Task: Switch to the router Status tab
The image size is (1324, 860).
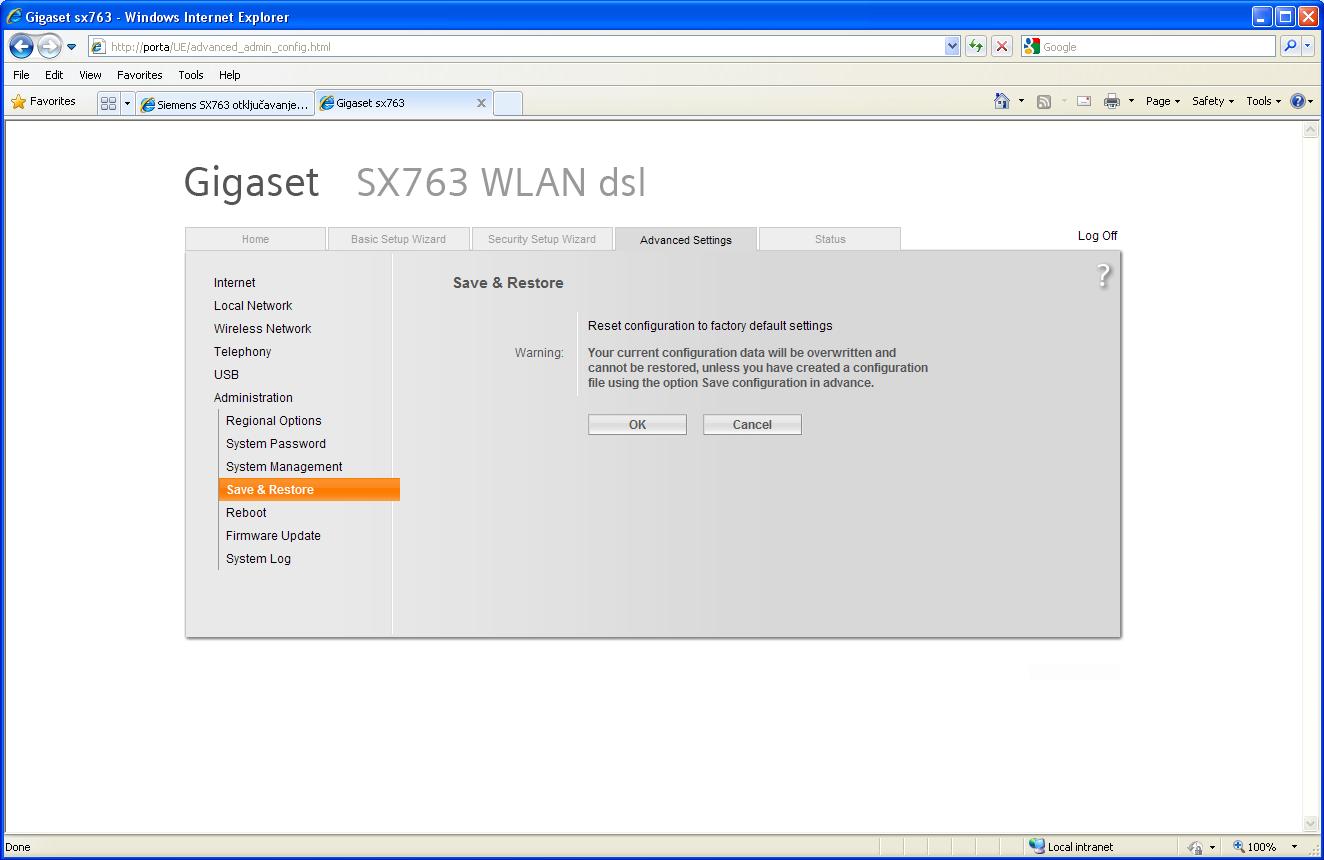Action: coord(830,239)
